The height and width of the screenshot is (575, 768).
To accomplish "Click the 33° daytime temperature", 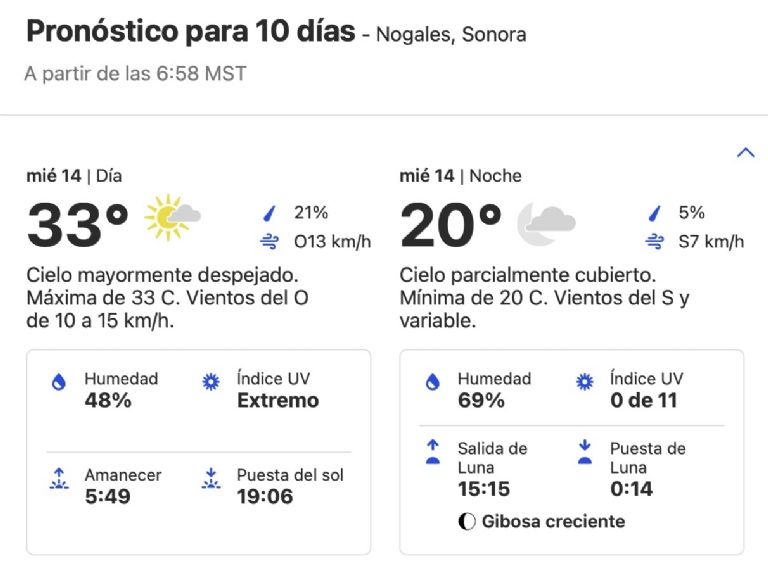I will coord(78,225).
